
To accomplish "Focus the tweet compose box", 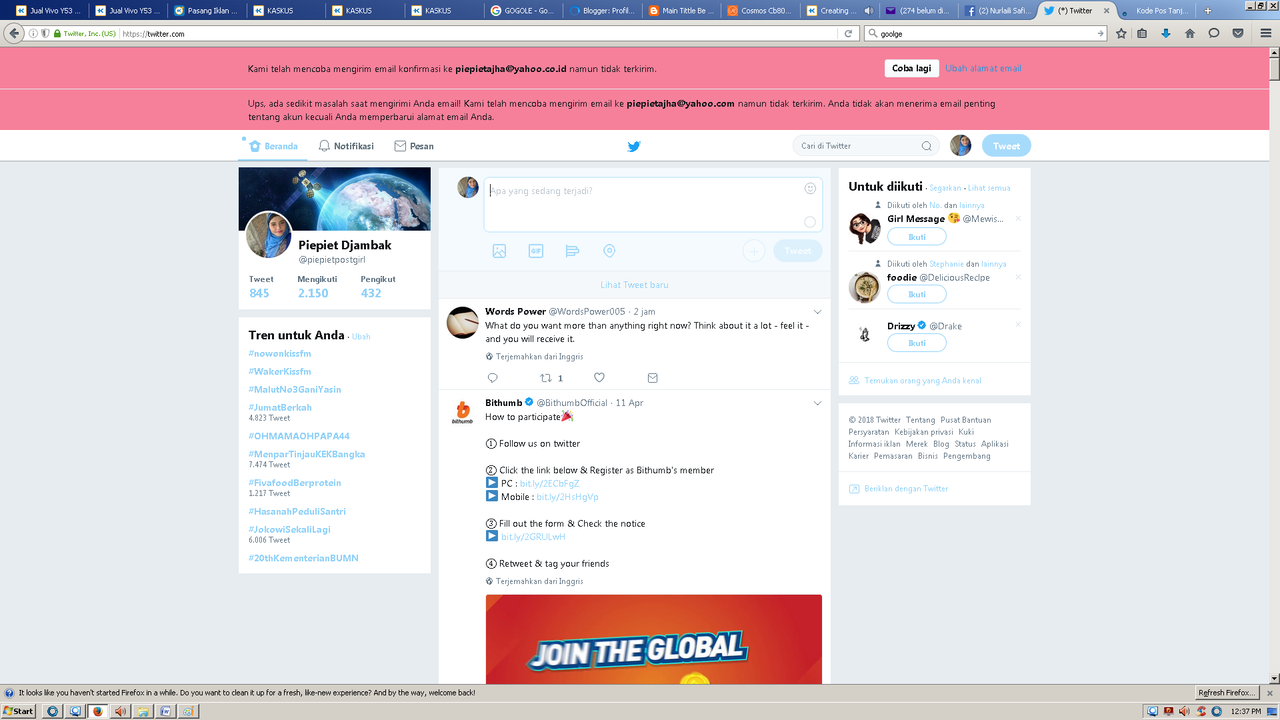I will click(653, 205).
